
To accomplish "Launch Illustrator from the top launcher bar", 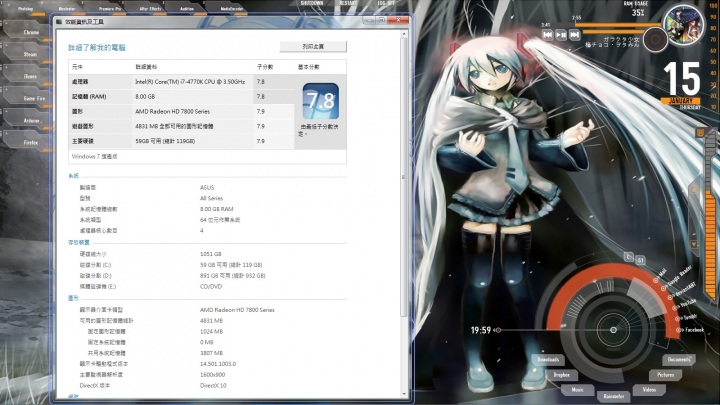I will point(67,9).
